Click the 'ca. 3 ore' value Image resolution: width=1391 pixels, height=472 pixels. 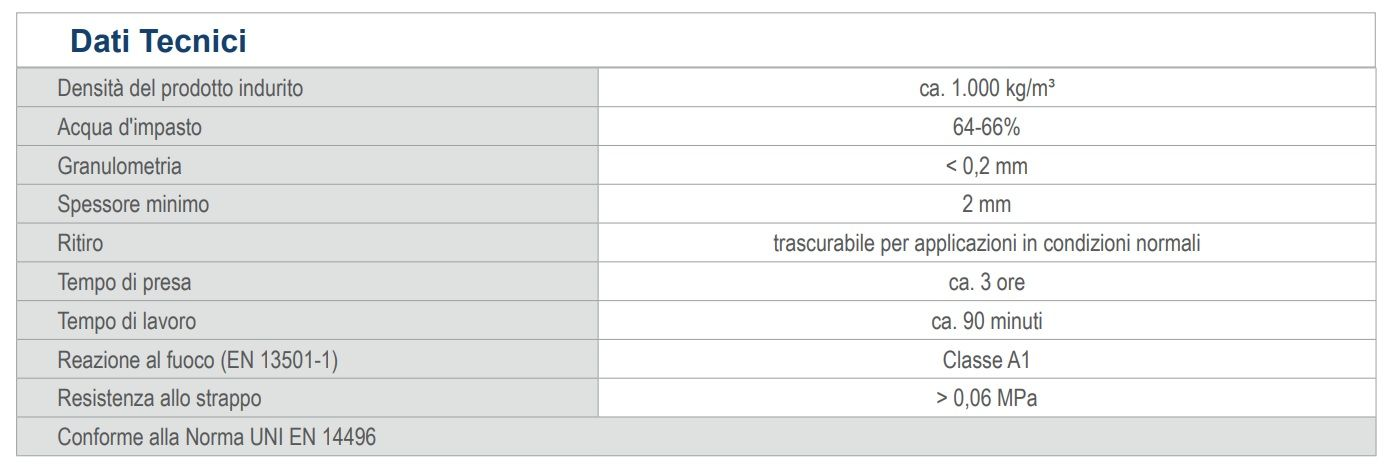986,282
